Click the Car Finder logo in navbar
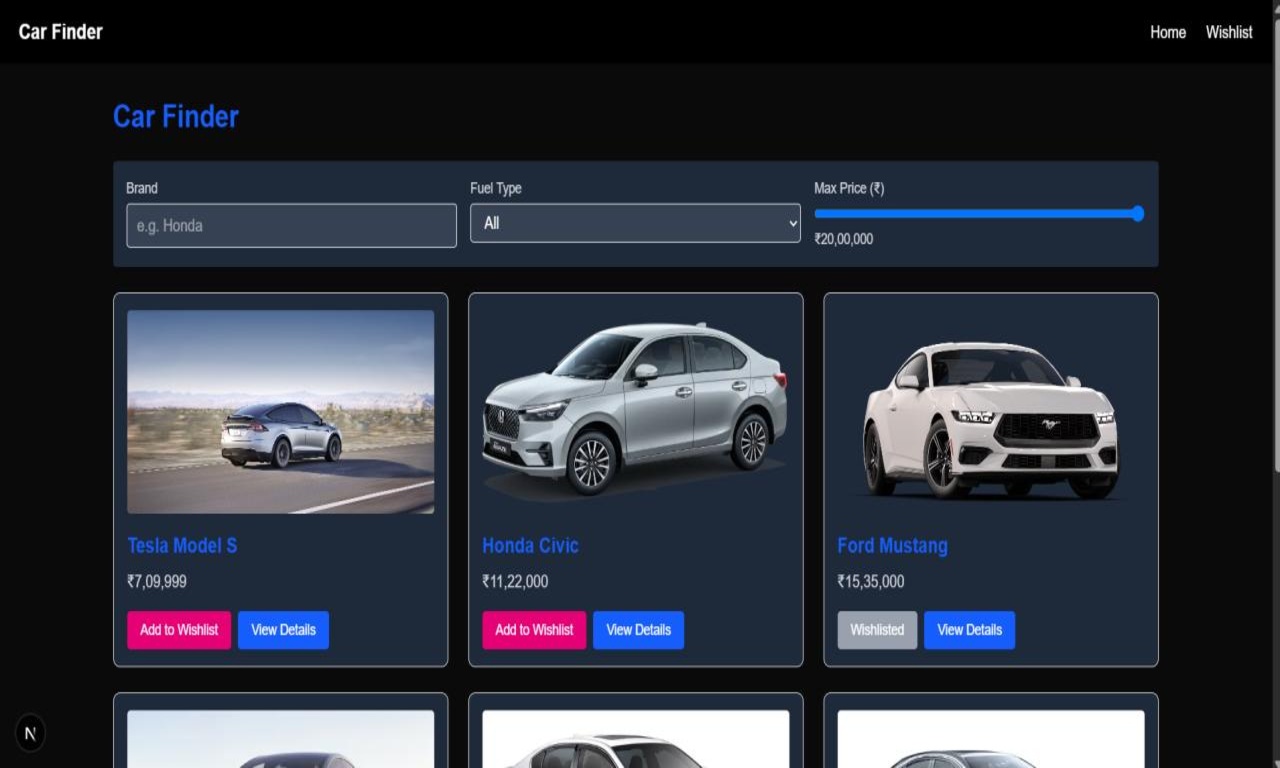This screenshot has height=768, width=1280. pos(61,32)
